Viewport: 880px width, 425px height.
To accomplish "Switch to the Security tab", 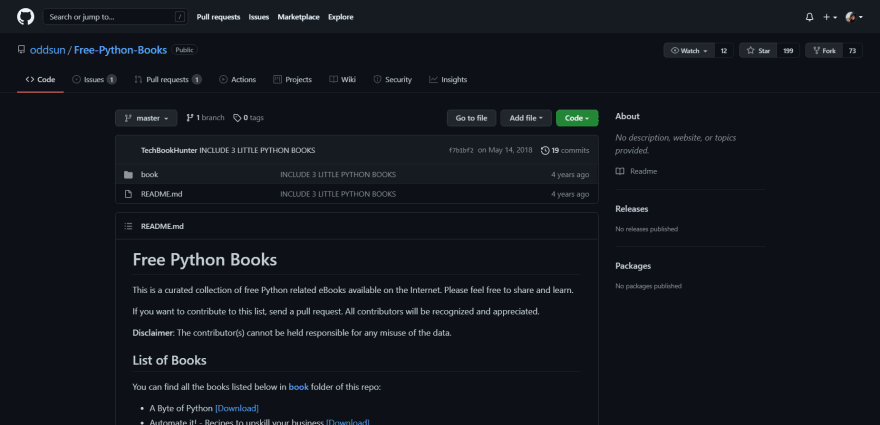I will (392, 80).
